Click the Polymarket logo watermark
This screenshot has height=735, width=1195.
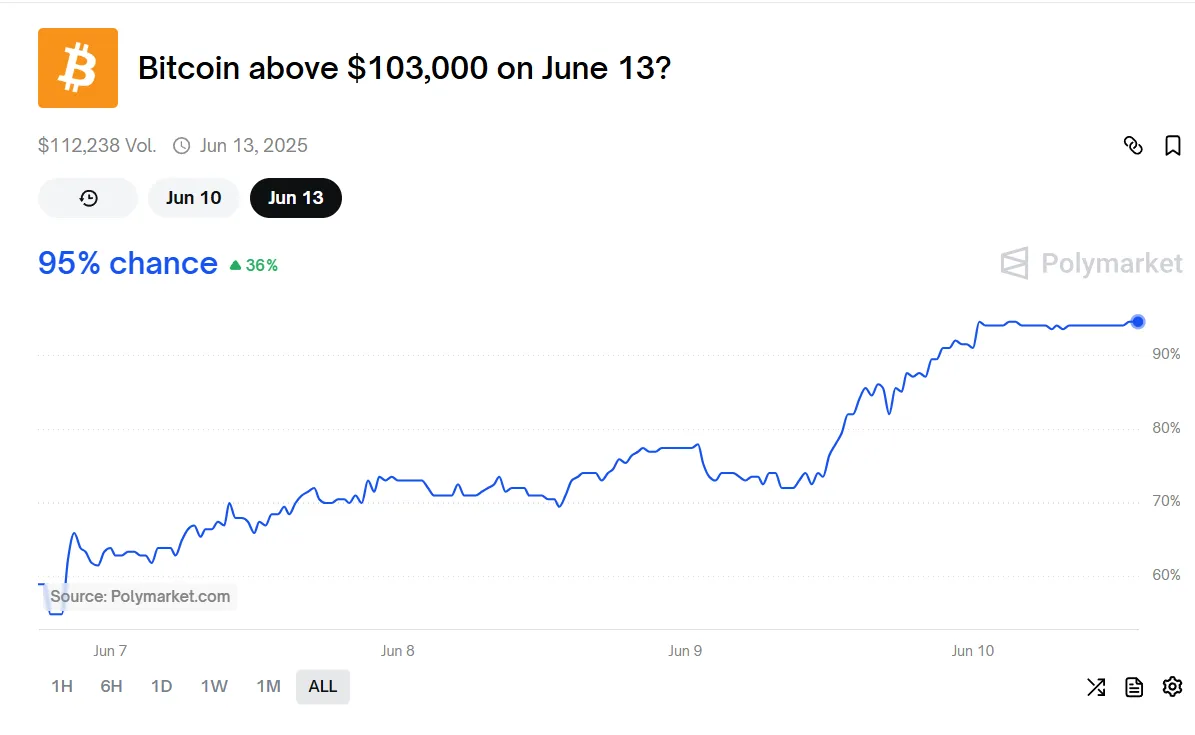1091,263
